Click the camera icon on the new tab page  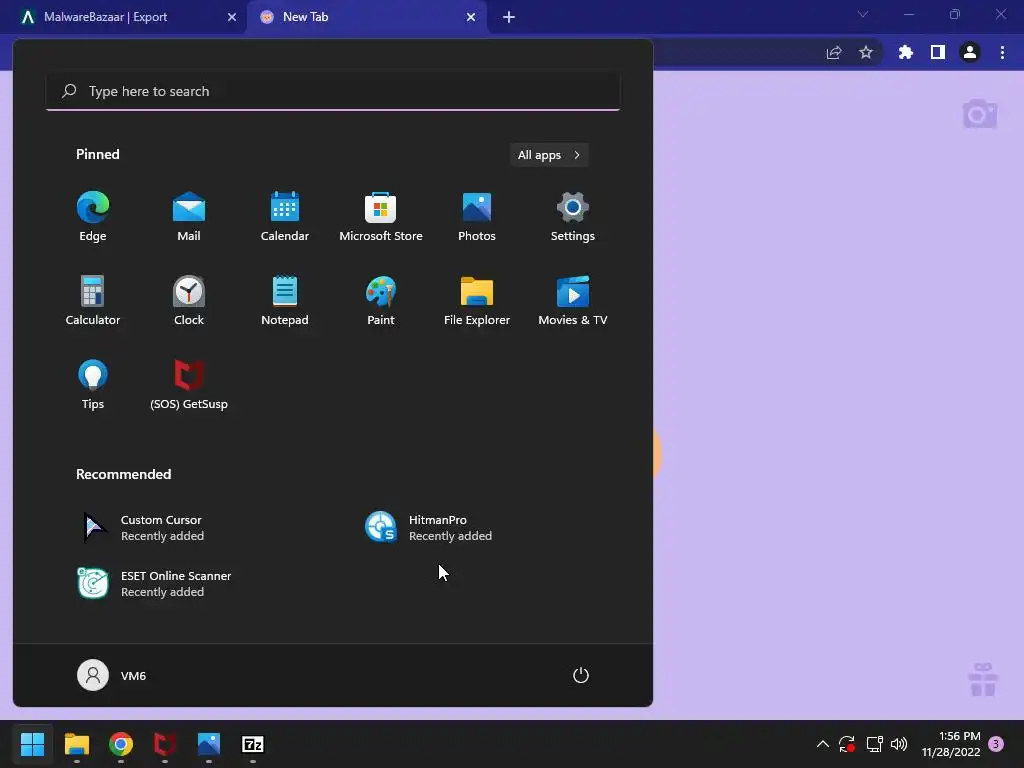(x=980, y=114)
